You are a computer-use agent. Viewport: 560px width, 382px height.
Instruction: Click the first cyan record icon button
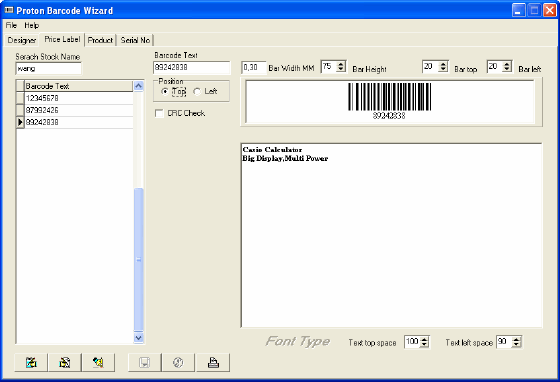(31, 362)
